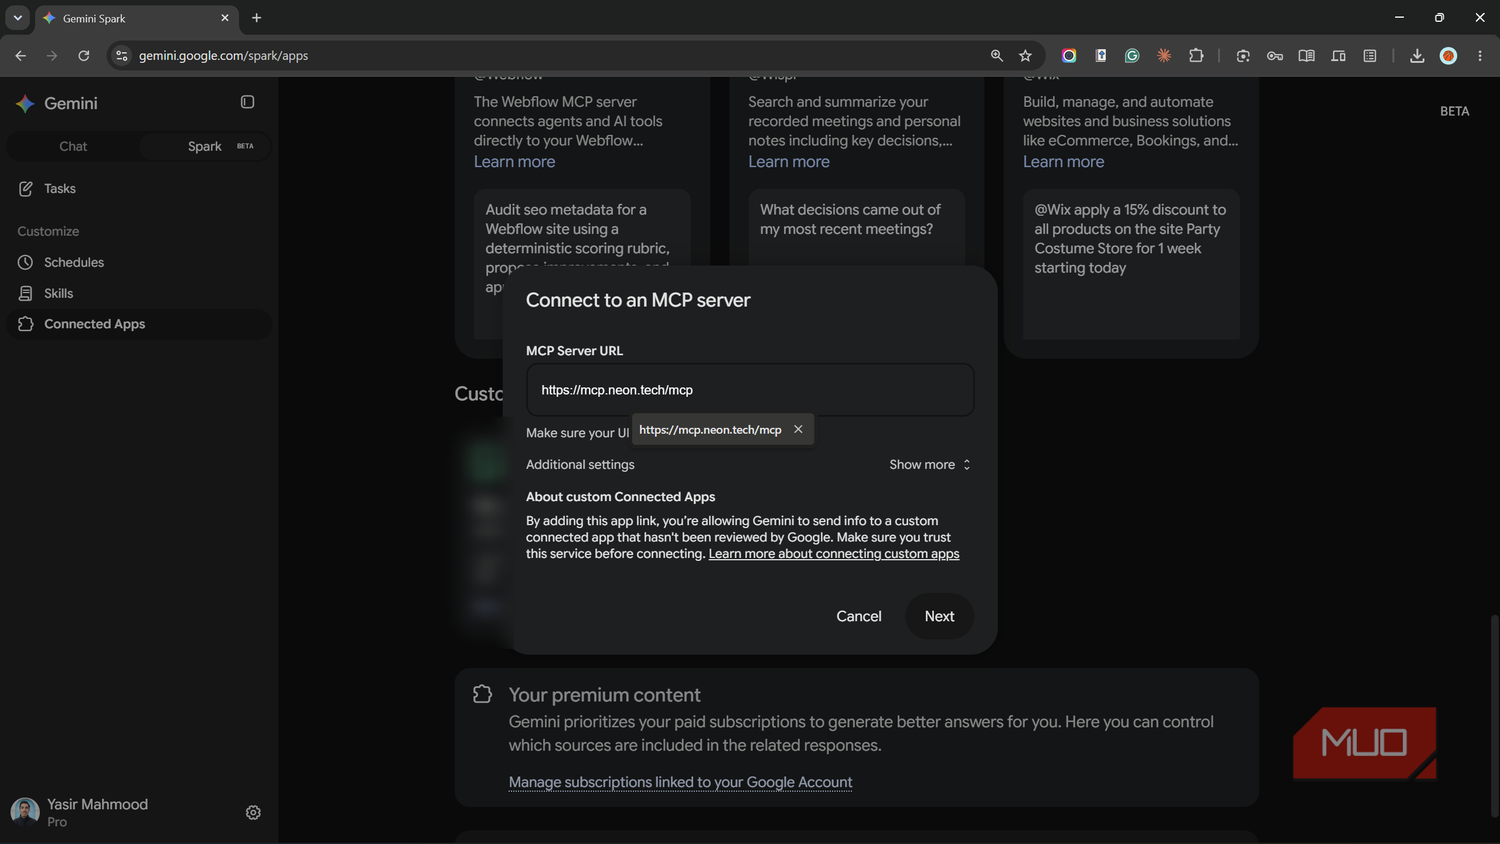This screenshot has height=844, width=1500.
Task: Click the Yasir Mahmood profile avatar
Action: tap(25, 811)
